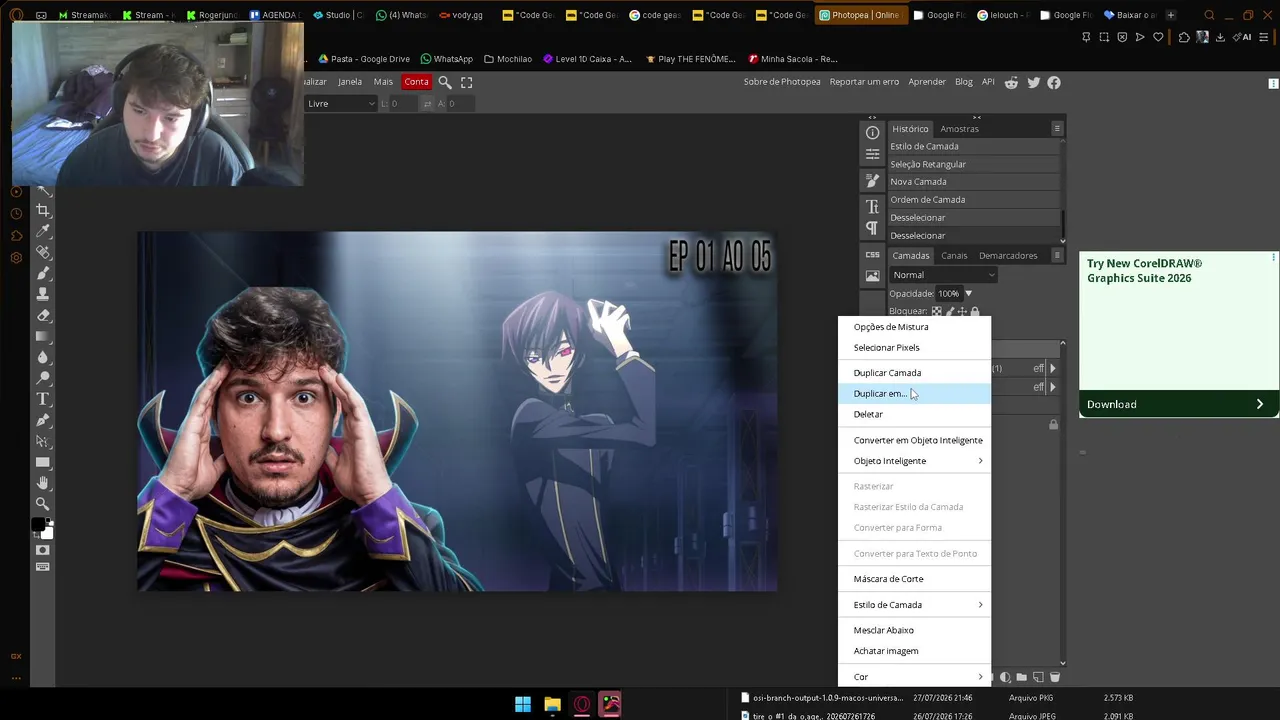Viewport: 1280px width, 720px height.
Task: Select Nova Camada history state
Action: click(974, 182)
